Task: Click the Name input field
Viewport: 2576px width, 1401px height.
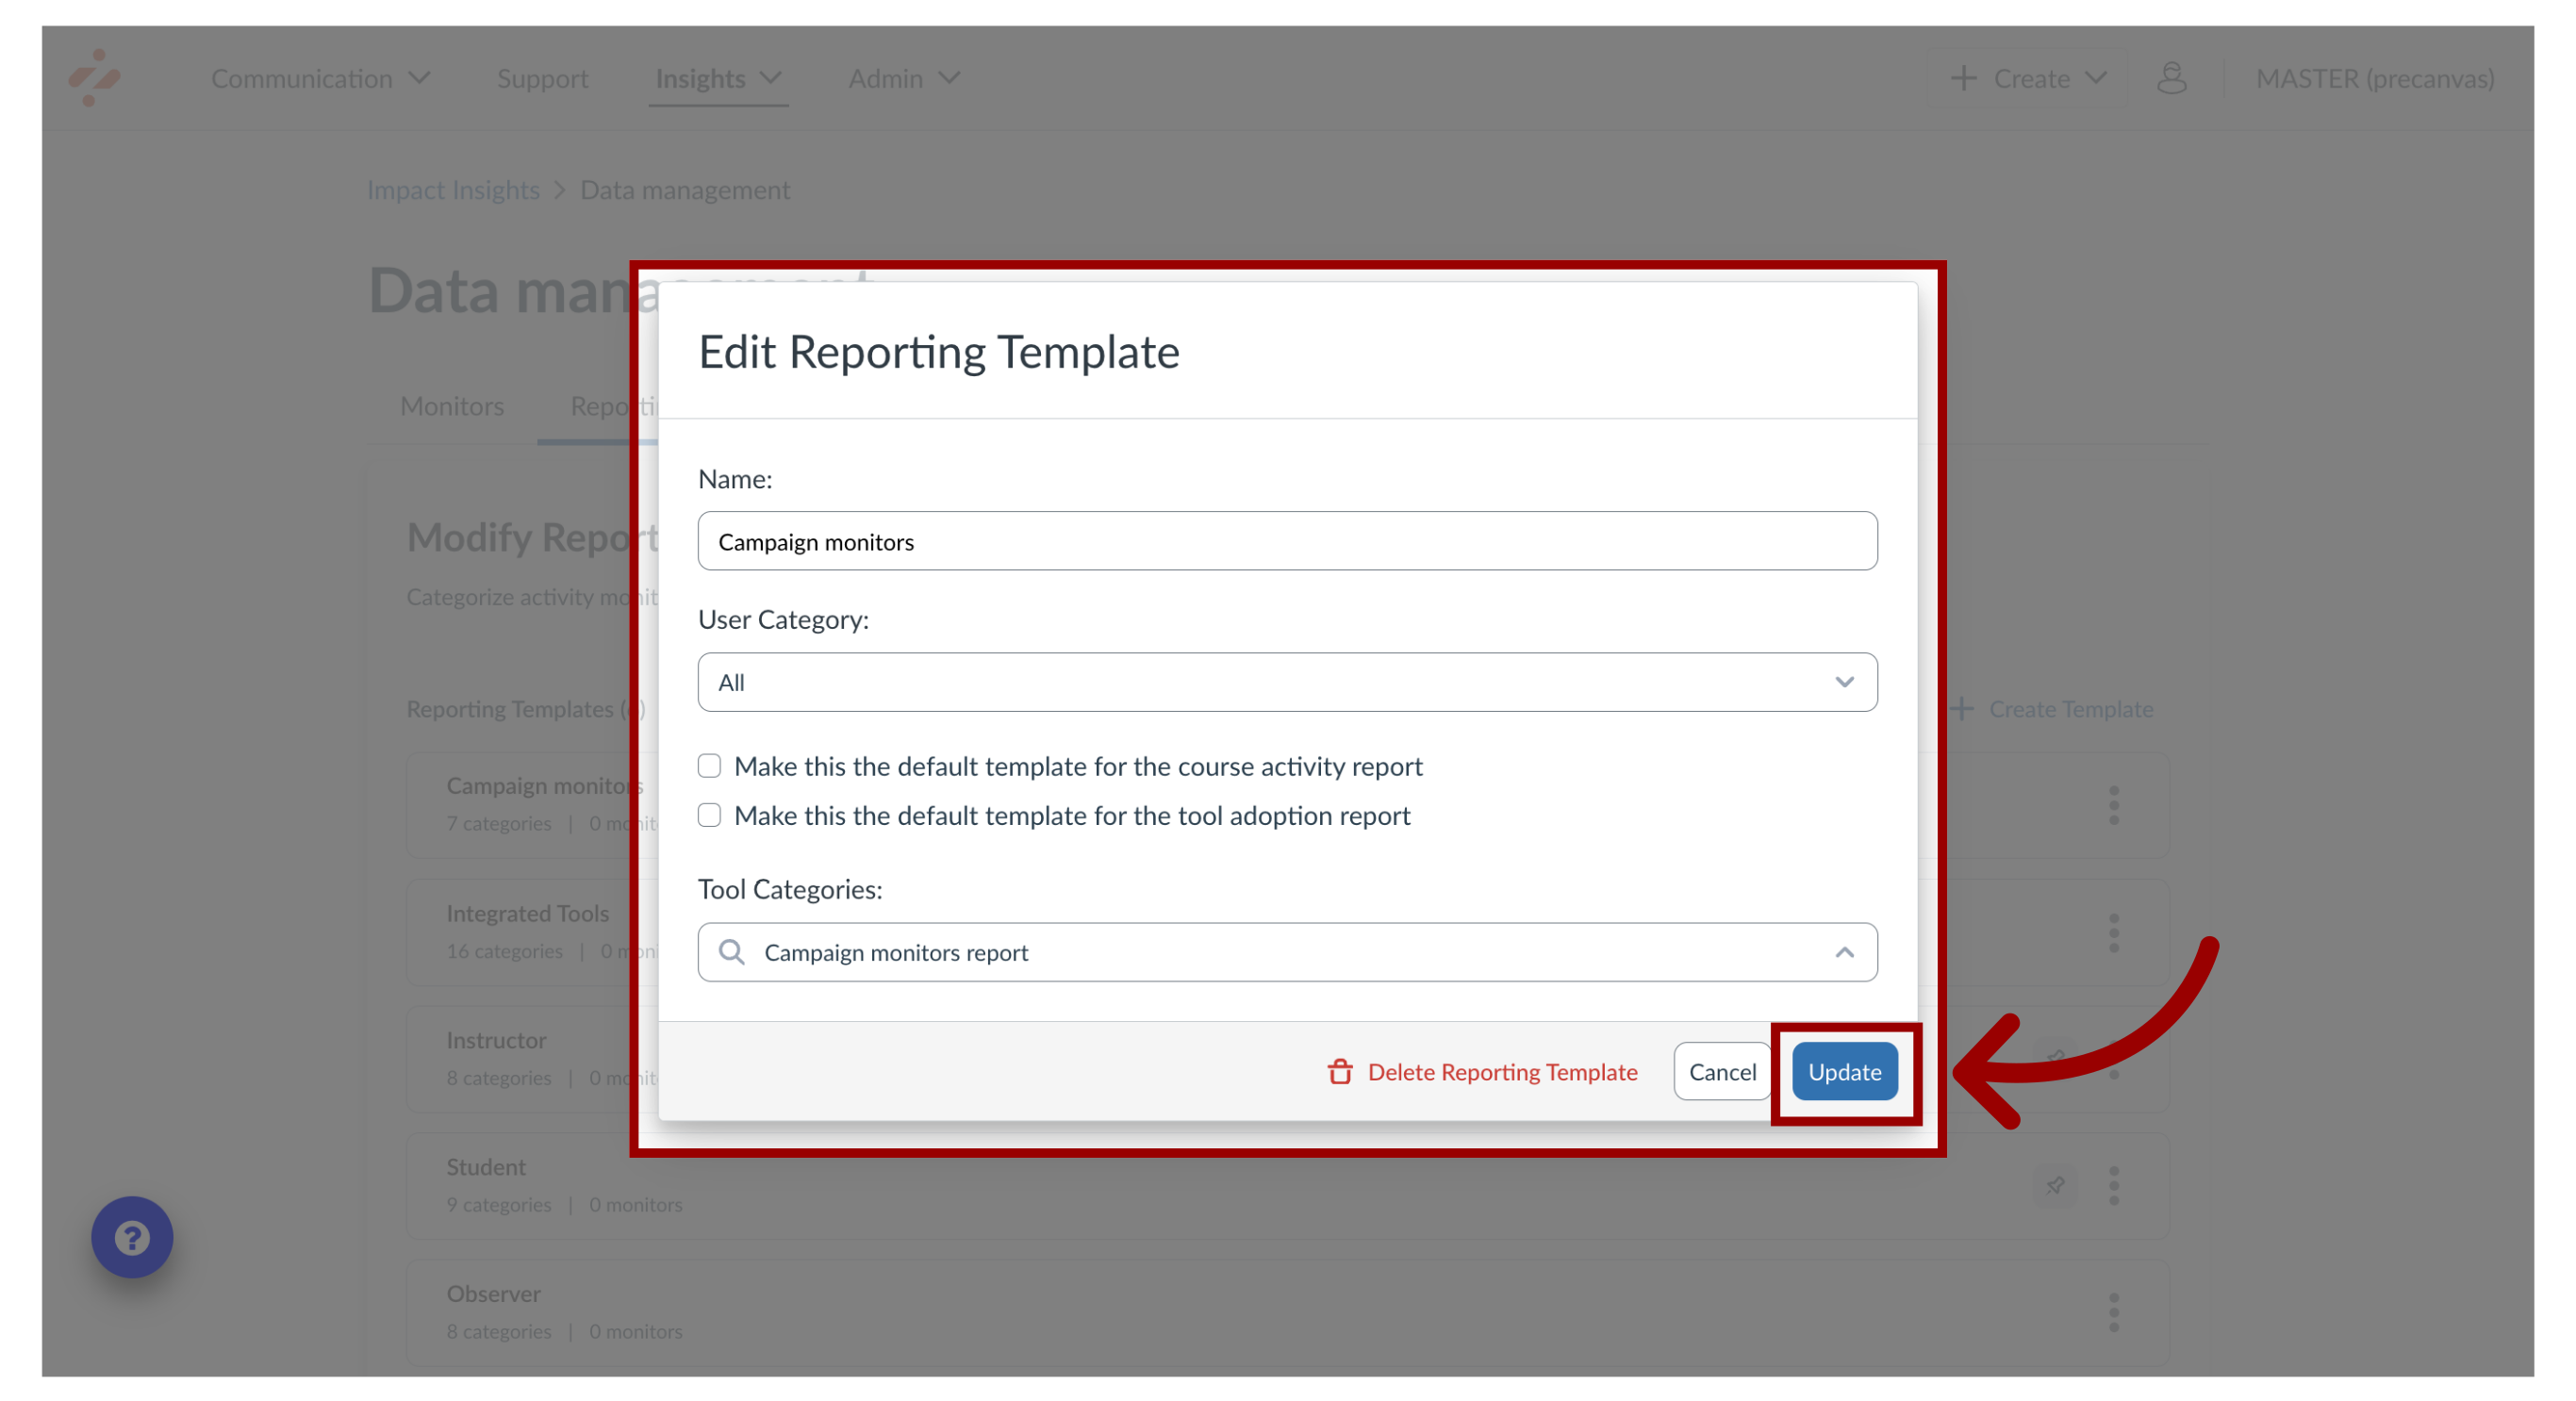Action: point(1287,540)
